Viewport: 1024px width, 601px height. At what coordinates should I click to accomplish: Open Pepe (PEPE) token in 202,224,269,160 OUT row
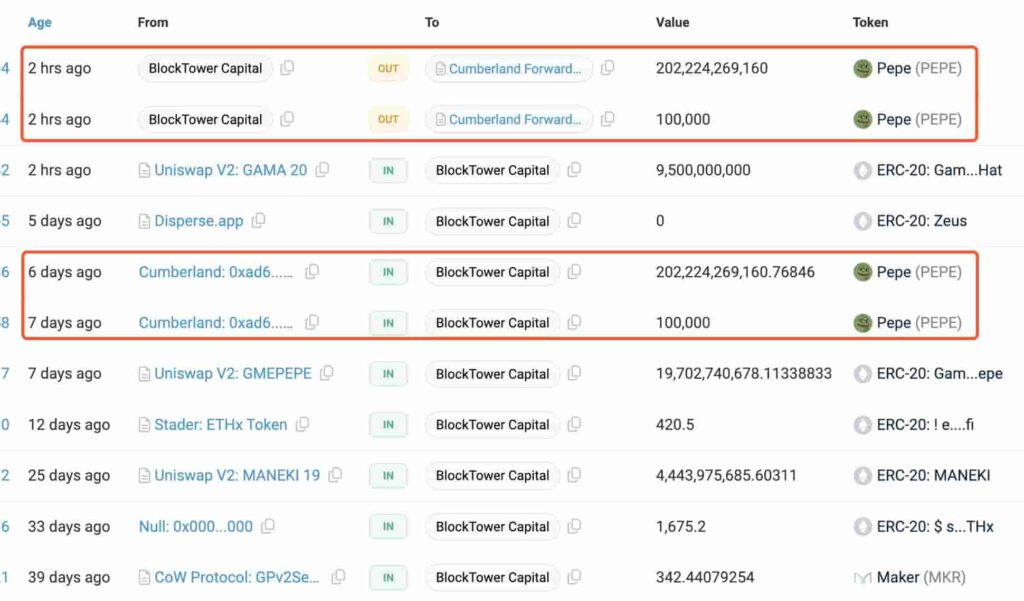pos(919,68)
